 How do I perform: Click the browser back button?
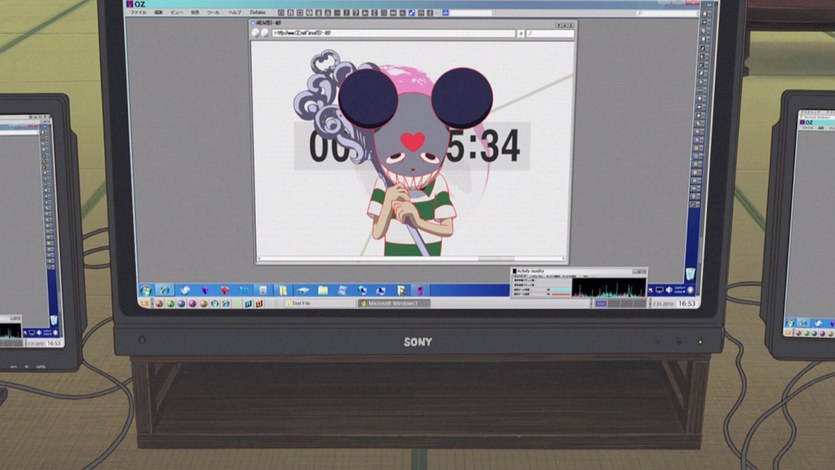257,33
